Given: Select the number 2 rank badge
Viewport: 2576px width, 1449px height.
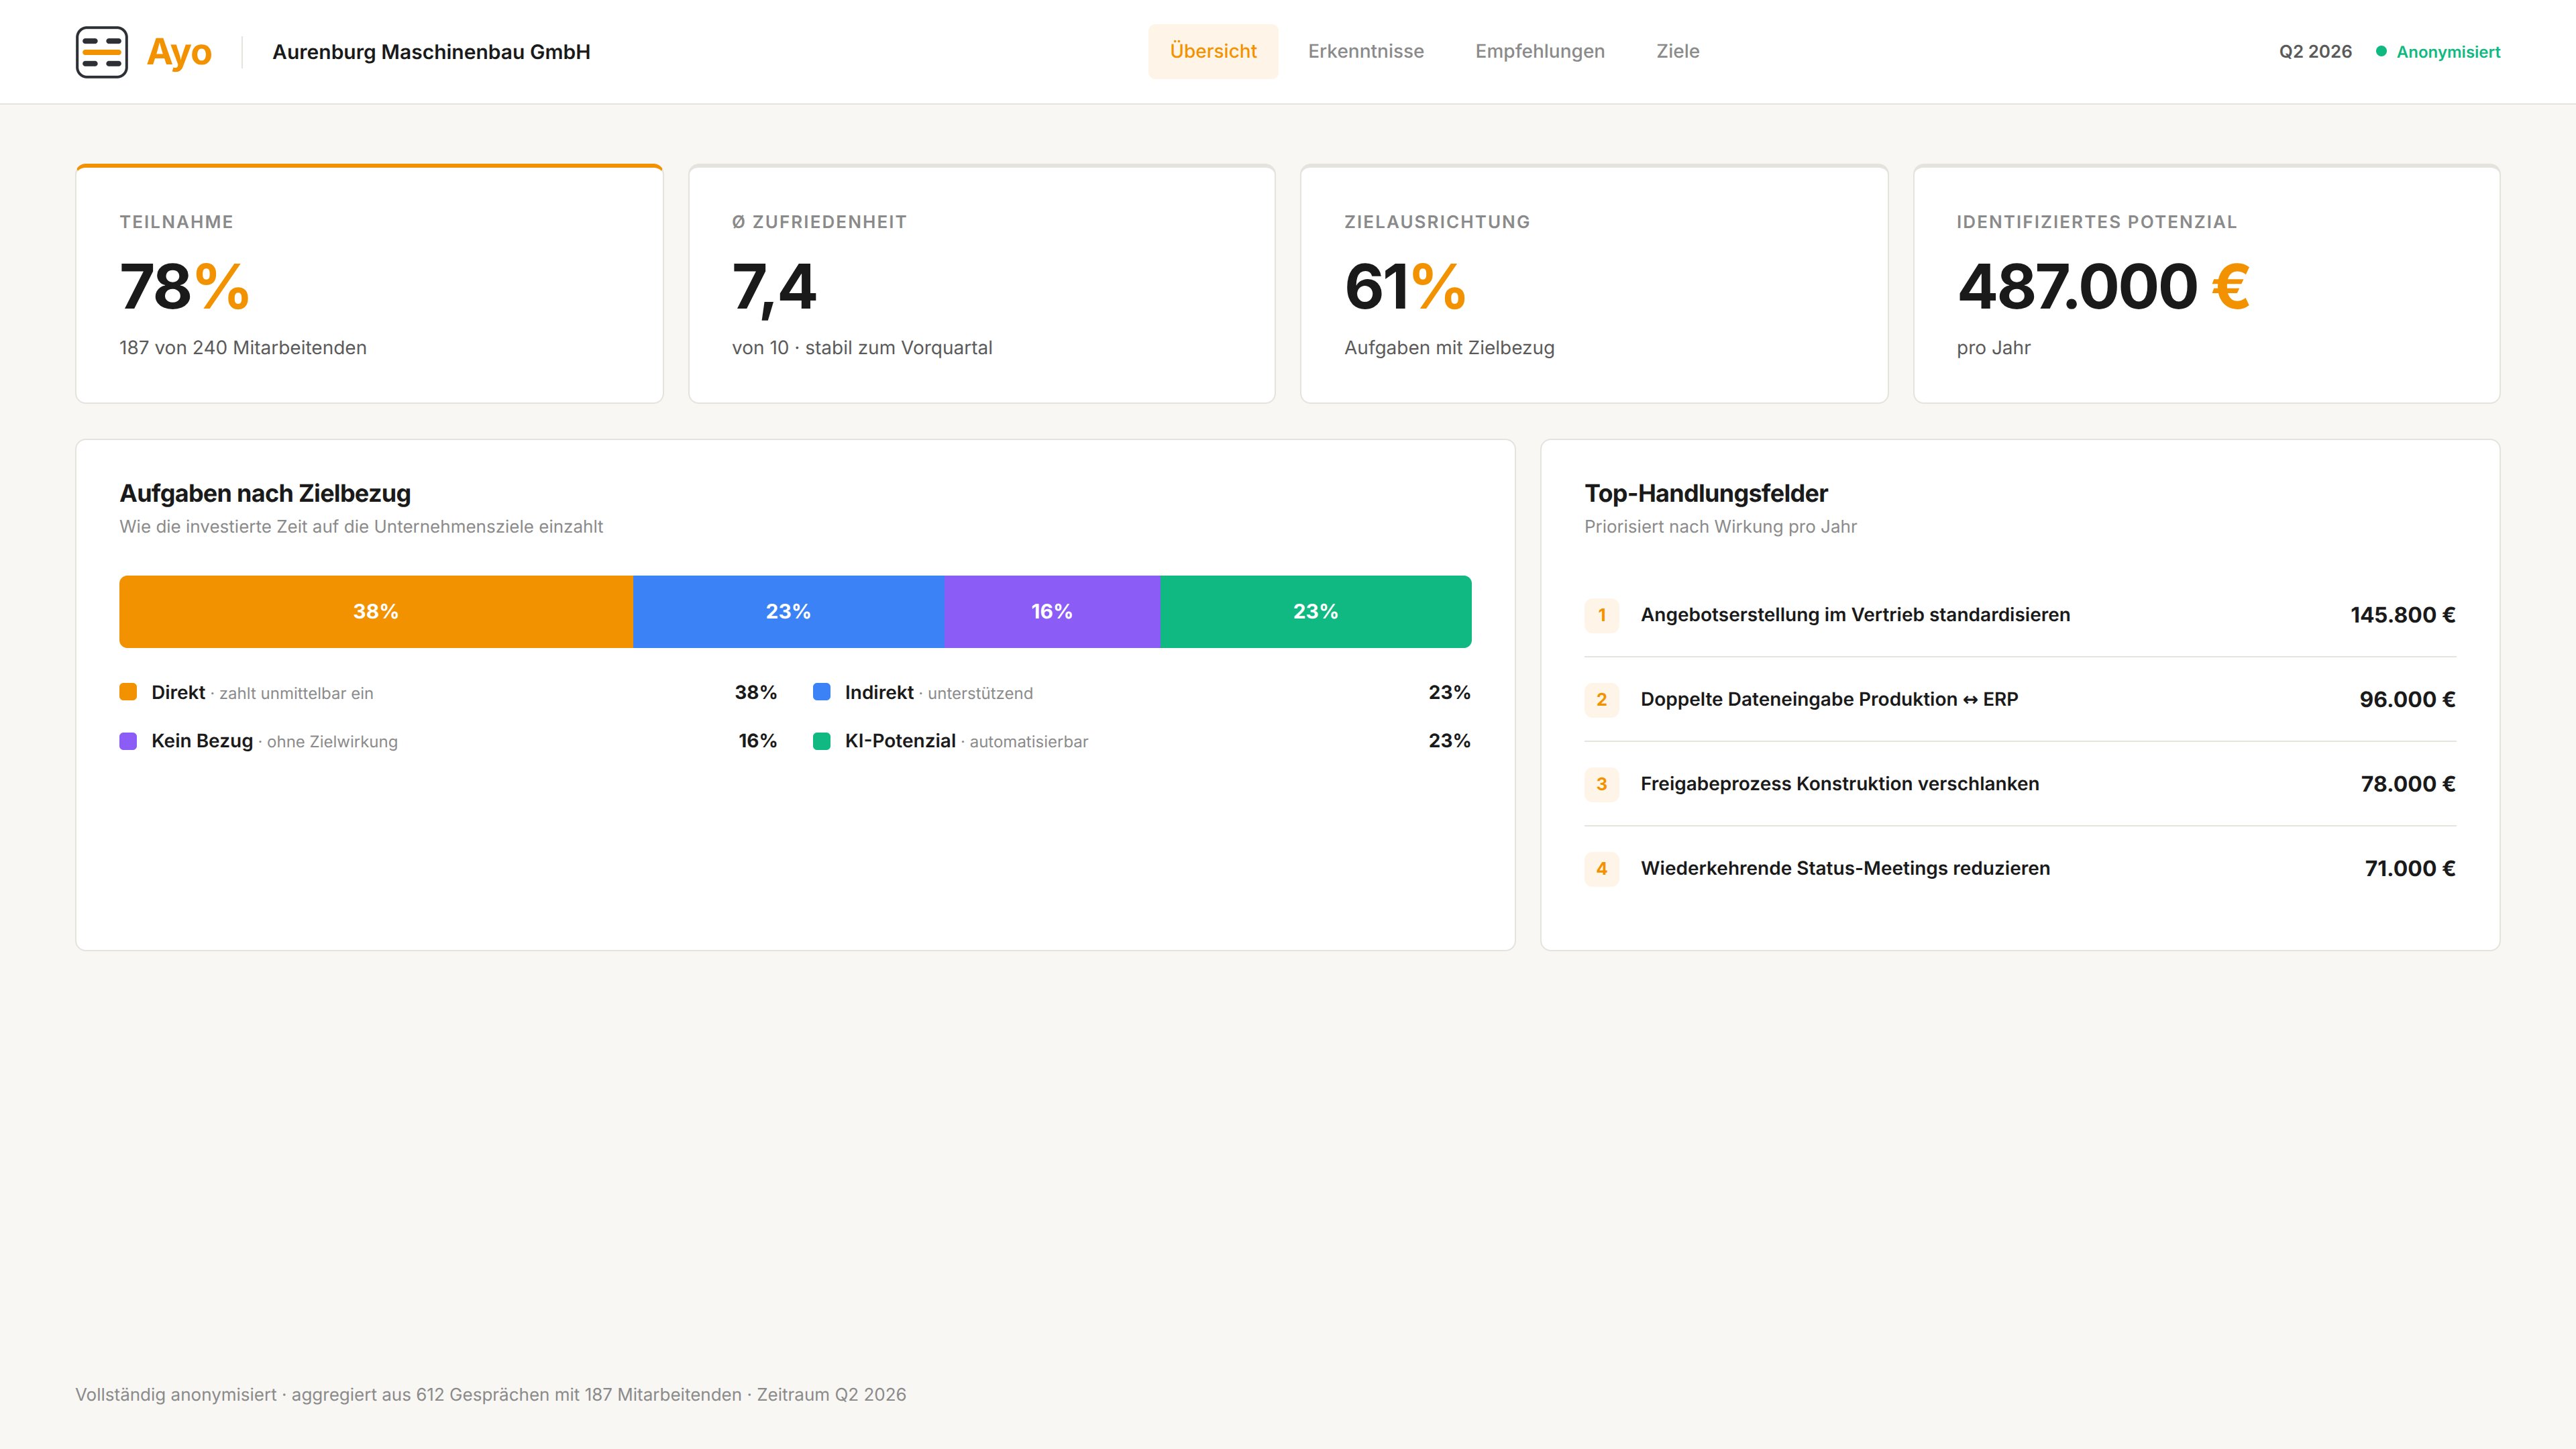Looking at the screenshot, I should pos(1601,700).
